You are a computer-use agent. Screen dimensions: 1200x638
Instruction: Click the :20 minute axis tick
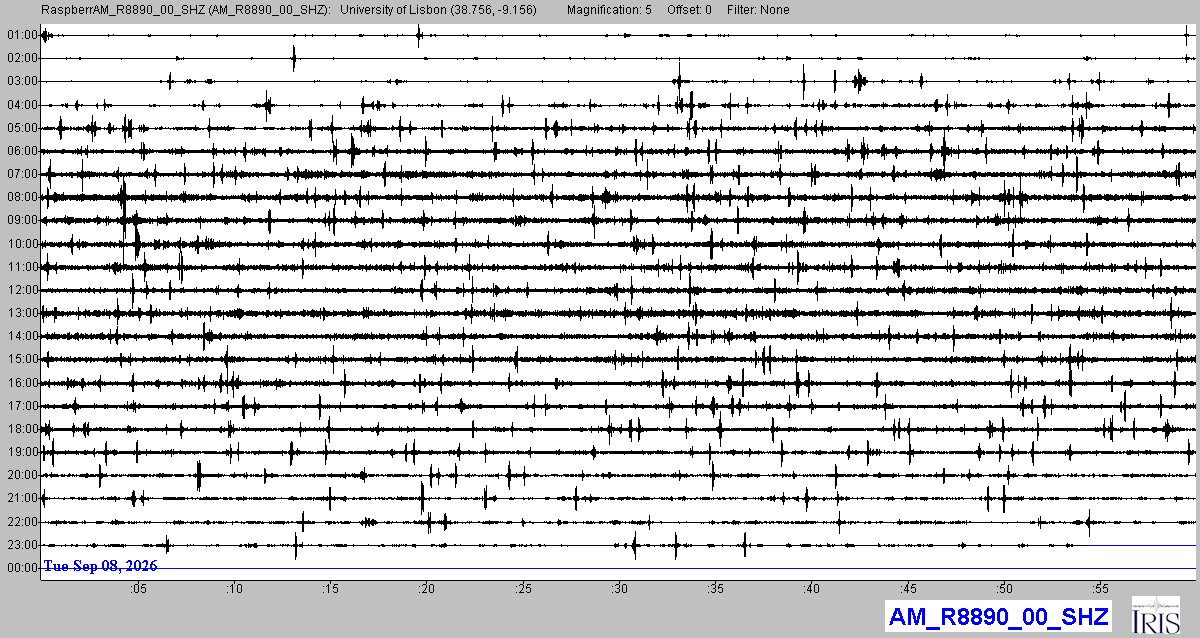click(x=427, y=588)
